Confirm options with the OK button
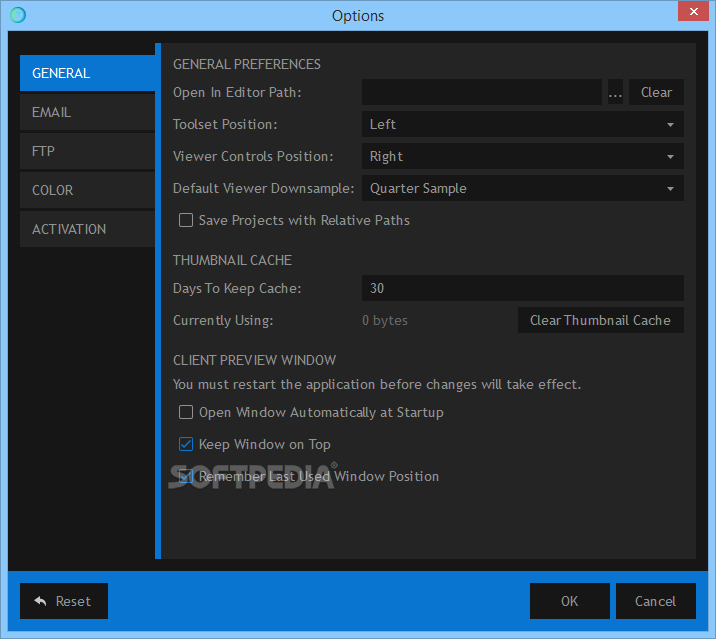Image resolution: width=716 pixels, height=639 pixels. (x=569, y=601)
